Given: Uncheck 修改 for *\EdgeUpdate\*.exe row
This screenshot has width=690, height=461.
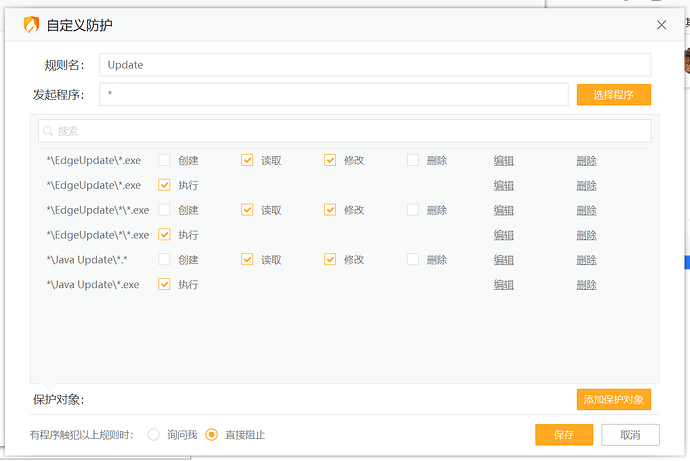Looking at the screenshot, I should coord(330,160).
